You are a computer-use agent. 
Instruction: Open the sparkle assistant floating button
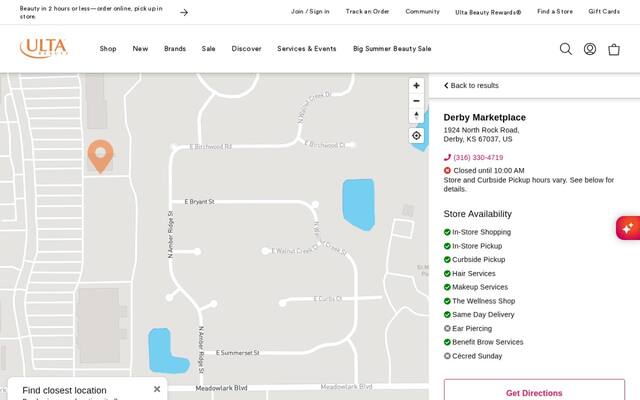628,228
